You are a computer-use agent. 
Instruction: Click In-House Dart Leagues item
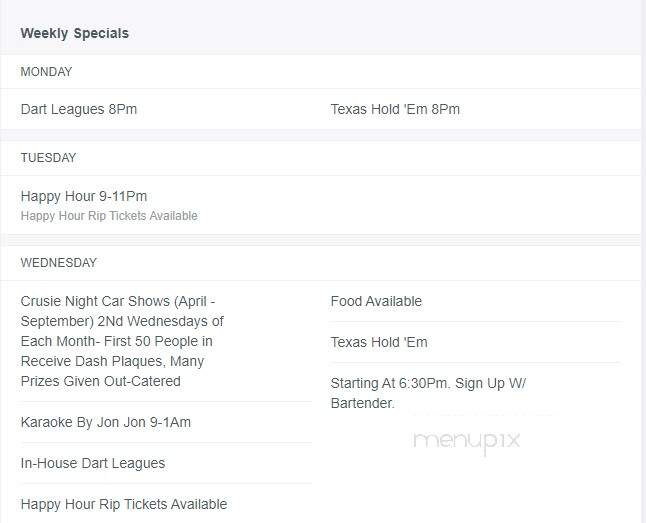93,463
